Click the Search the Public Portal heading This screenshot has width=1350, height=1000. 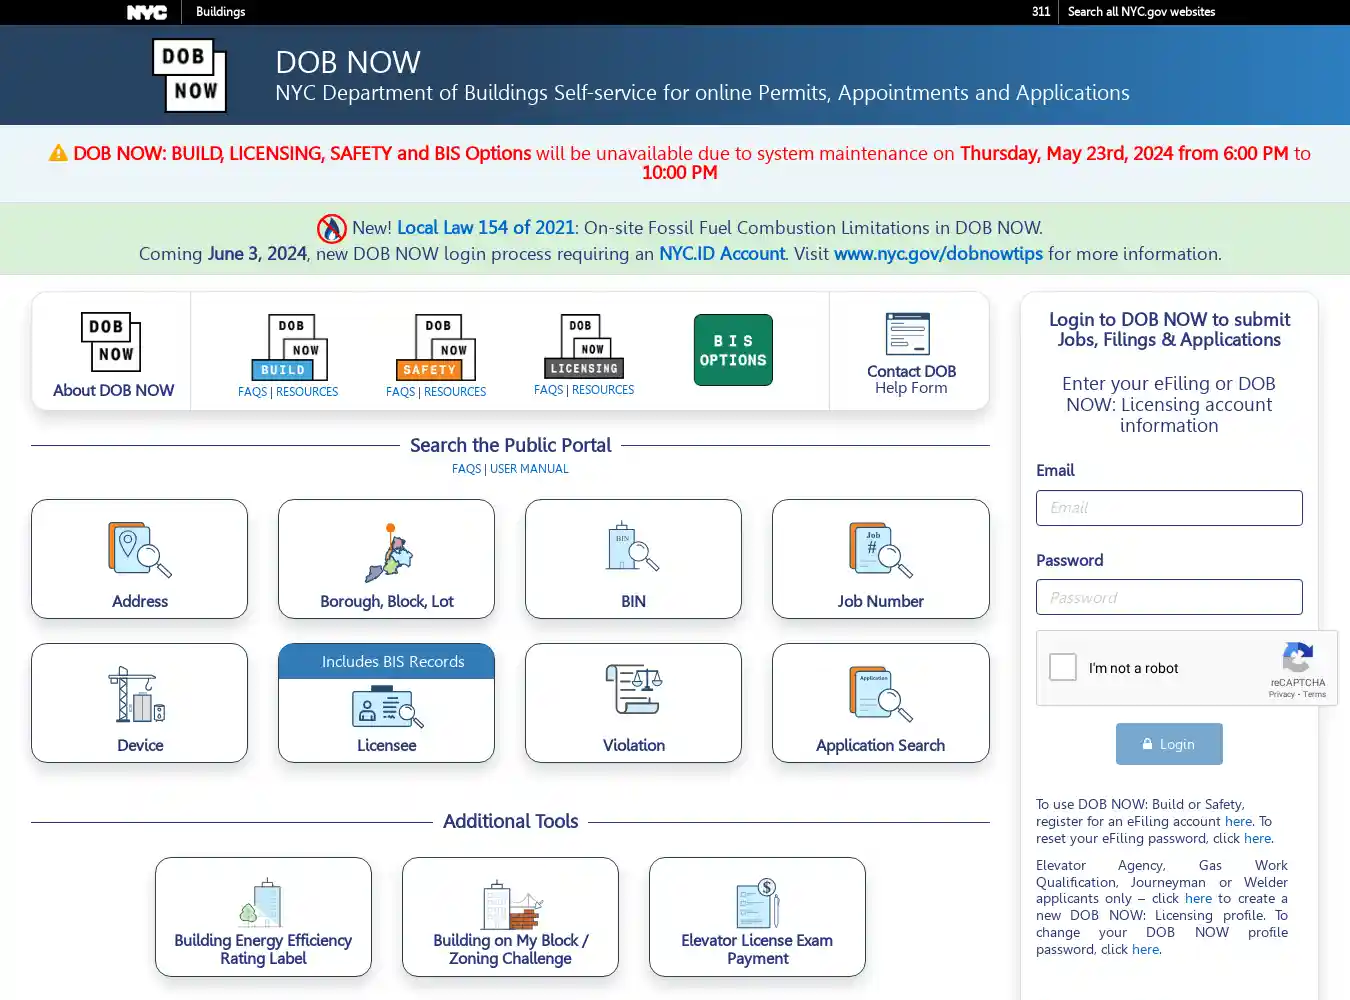click(510, 445)
